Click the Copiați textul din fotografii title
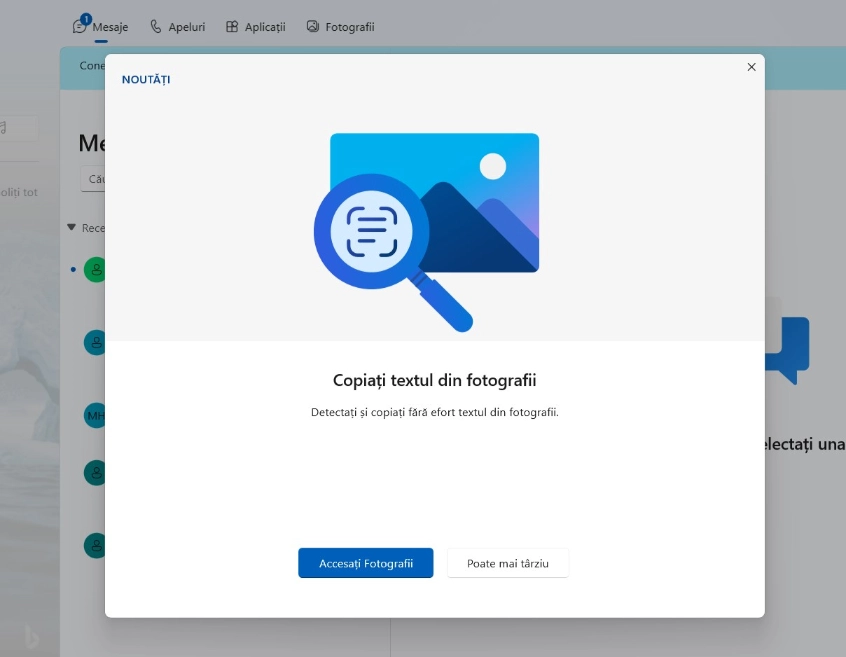The width and height of the screenshot is (846, 657). pyautogui.click(x=434, y=381)
